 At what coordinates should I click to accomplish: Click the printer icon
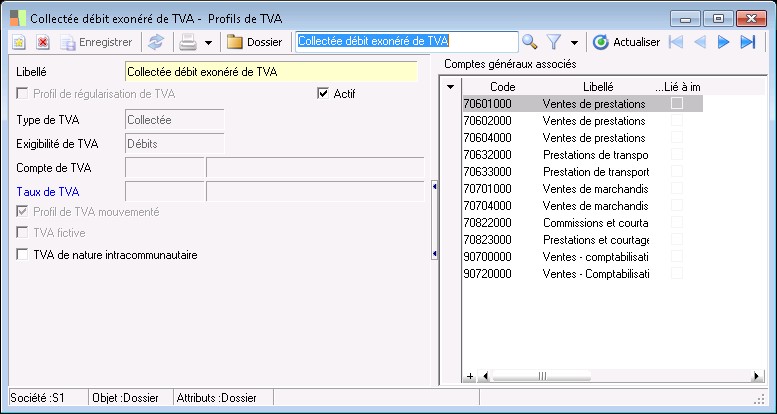188,43
